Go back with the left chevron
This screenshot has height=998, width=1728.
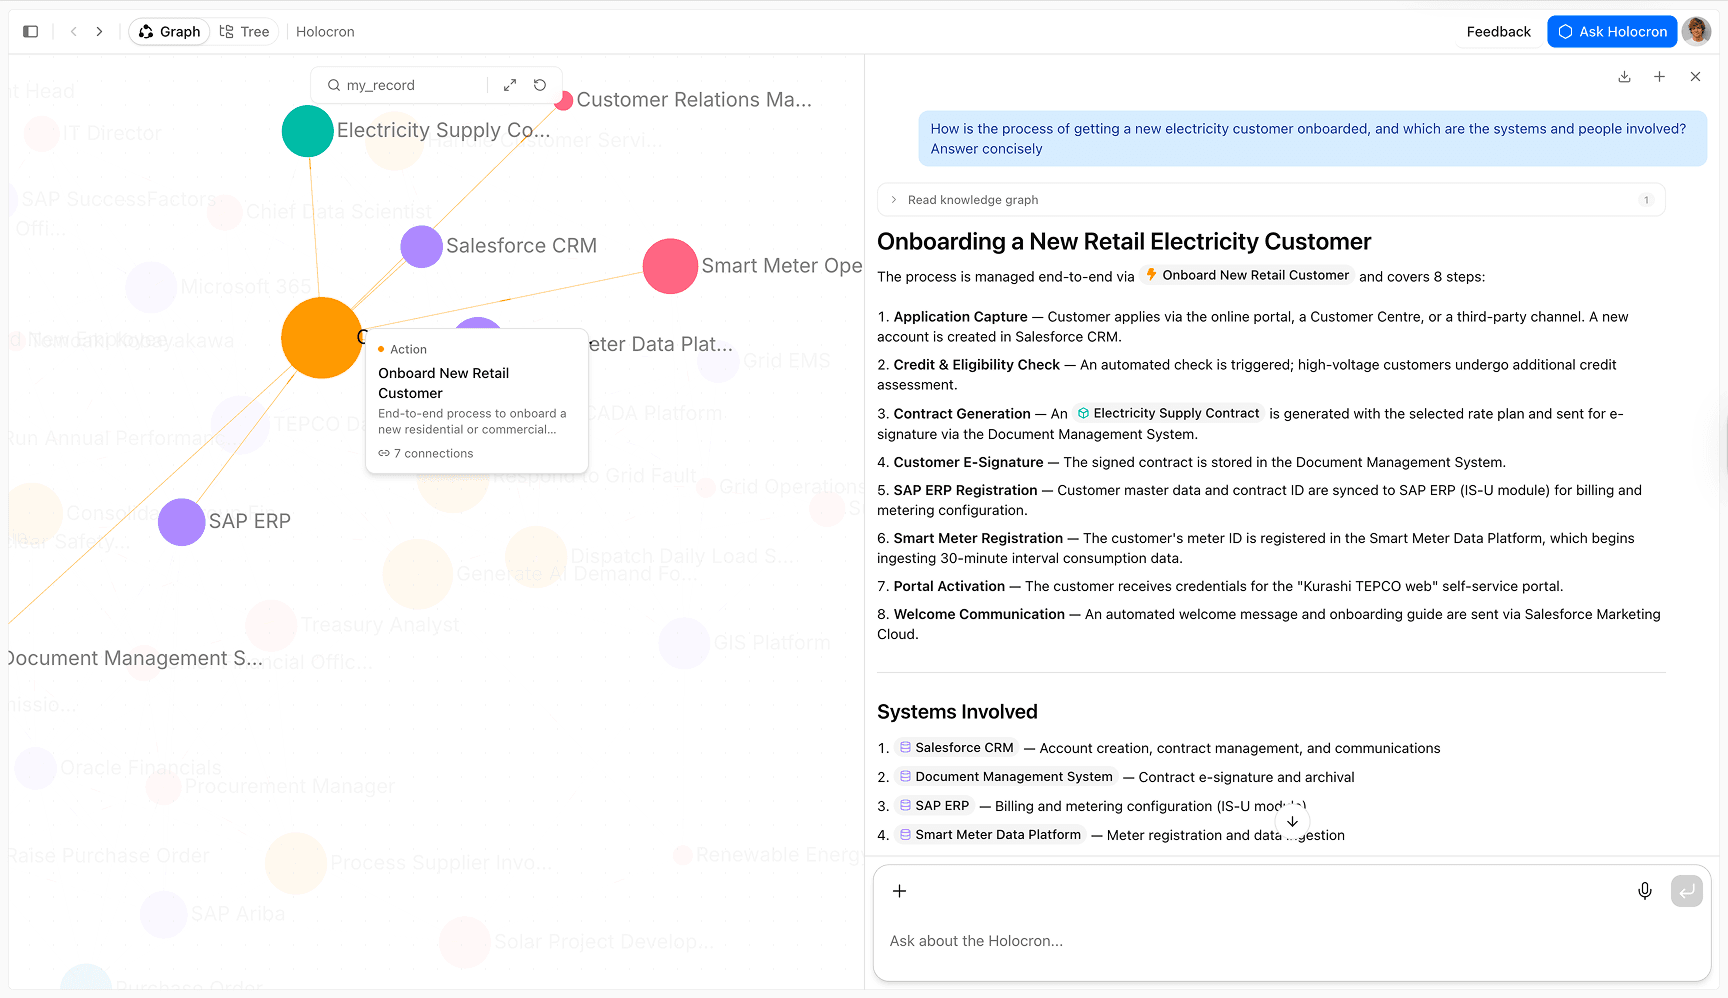(x=74, y=32)
